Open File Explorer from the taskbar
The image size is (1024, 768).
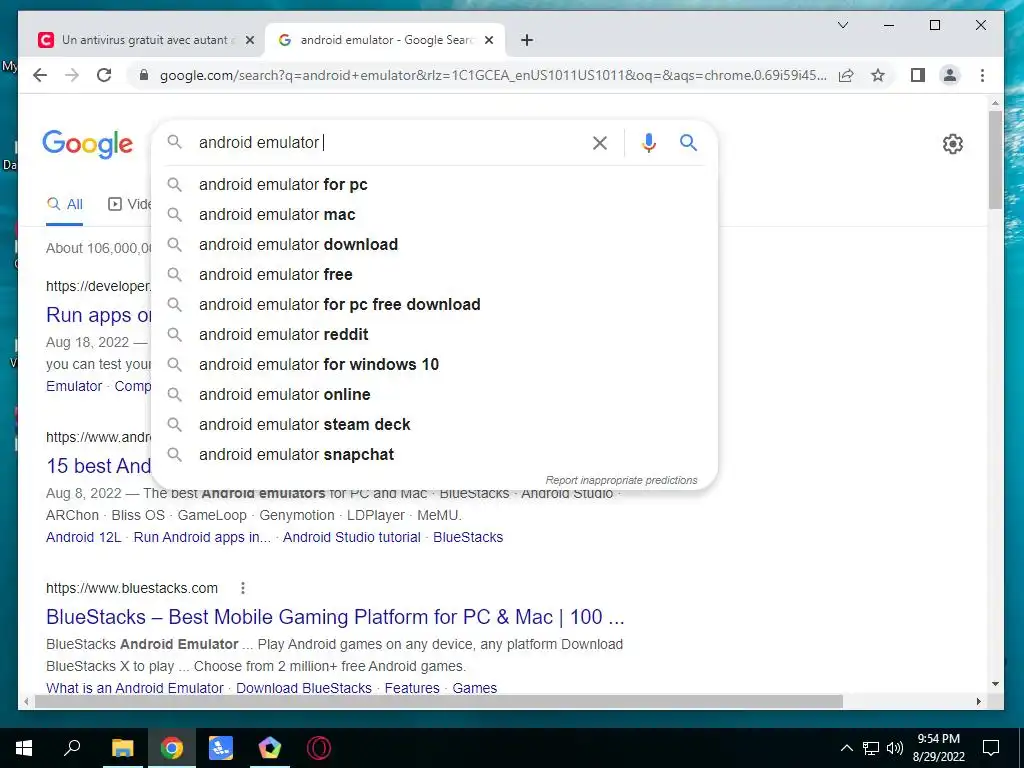(122, 748)
